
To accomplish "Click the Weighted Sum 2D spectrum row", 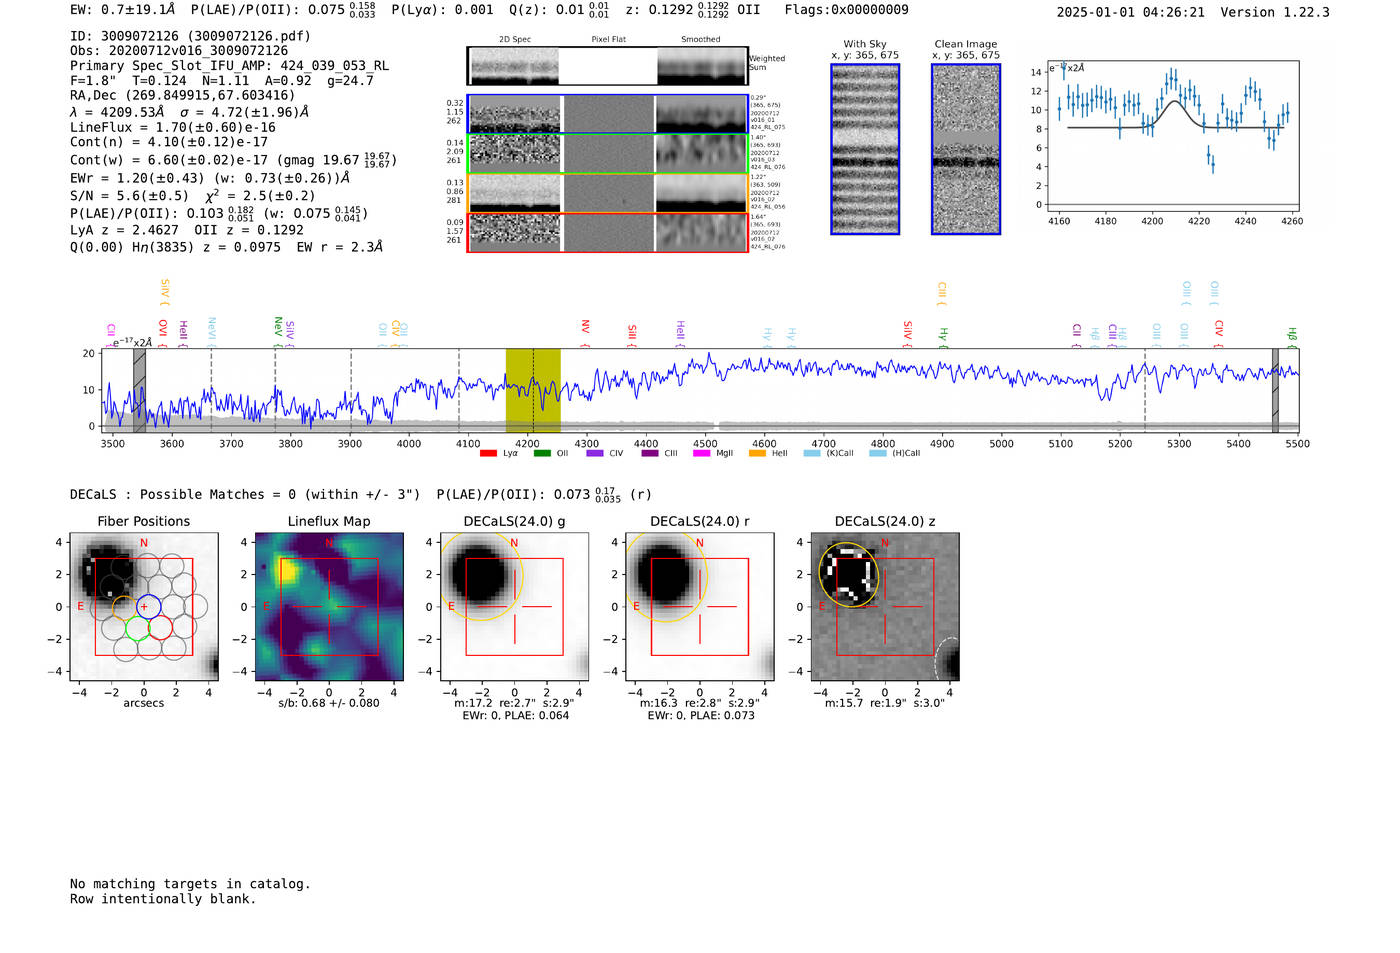I will (608, 66).
